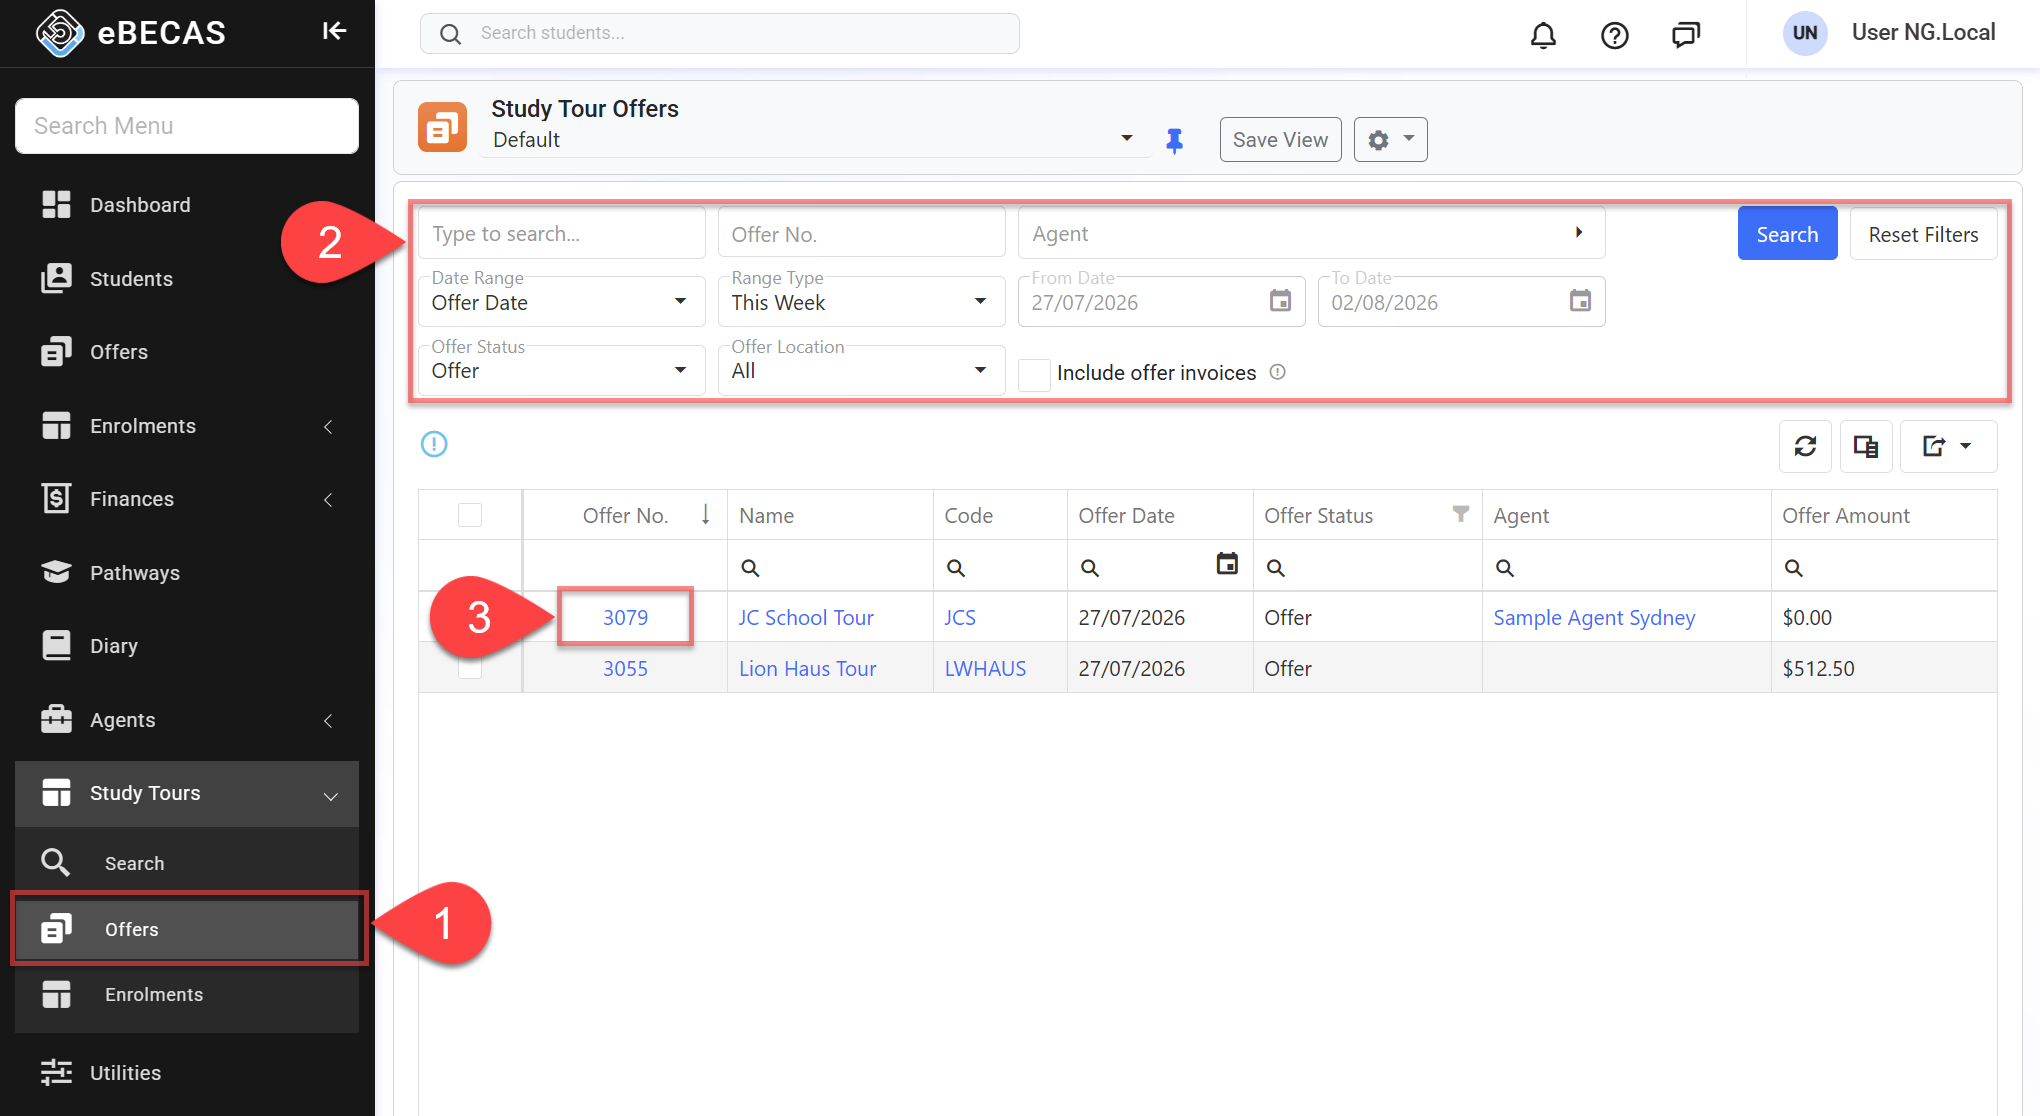This screenshot has width=2040, height=1116.
Task: Open offer number 3055
Action: pos(625,669)
